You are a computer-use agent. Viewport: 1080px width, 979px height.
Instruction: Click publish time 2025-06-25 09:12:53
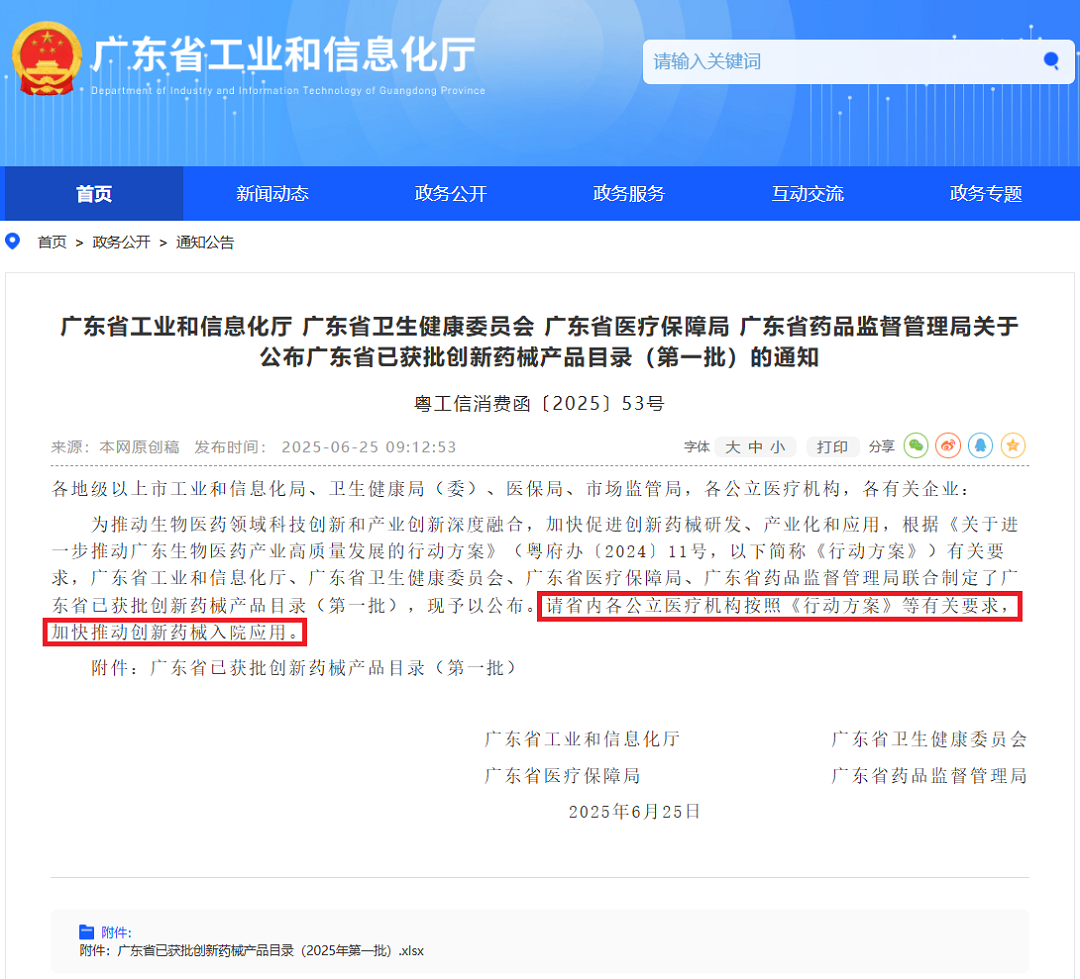[368, 447]
